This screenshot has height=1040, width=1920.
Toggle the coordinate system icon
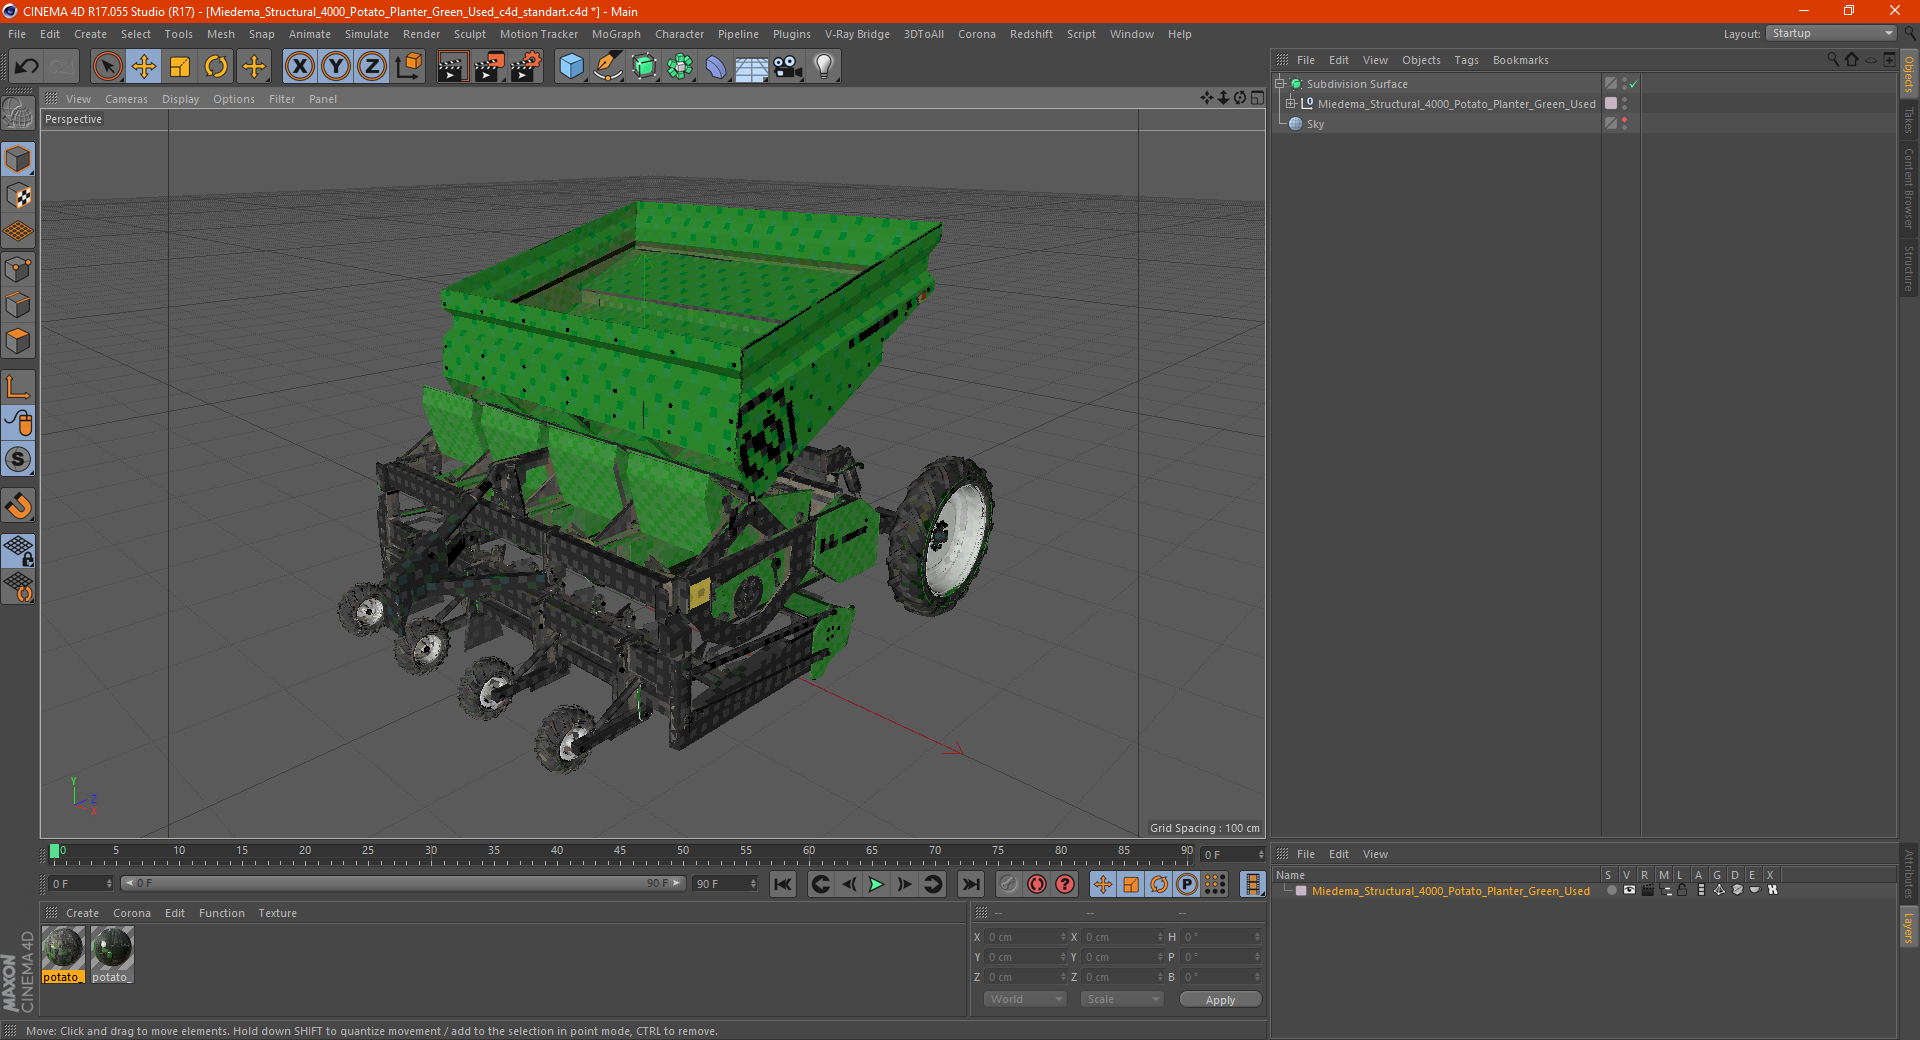409,67
